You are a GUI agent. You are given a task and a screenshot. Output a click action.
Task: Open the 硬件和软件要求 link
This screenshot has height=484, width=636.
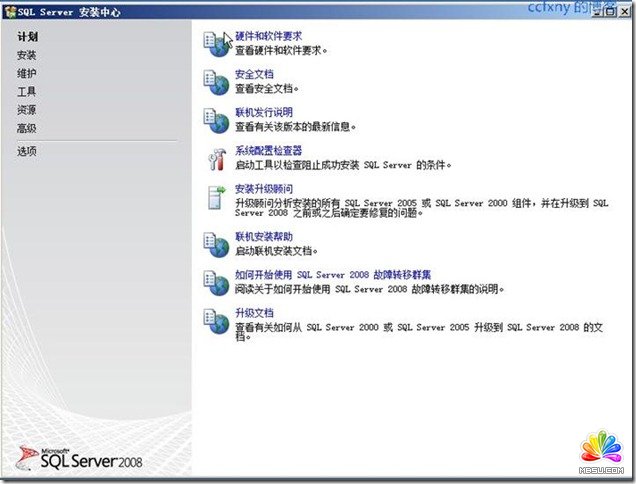point(268,36)
